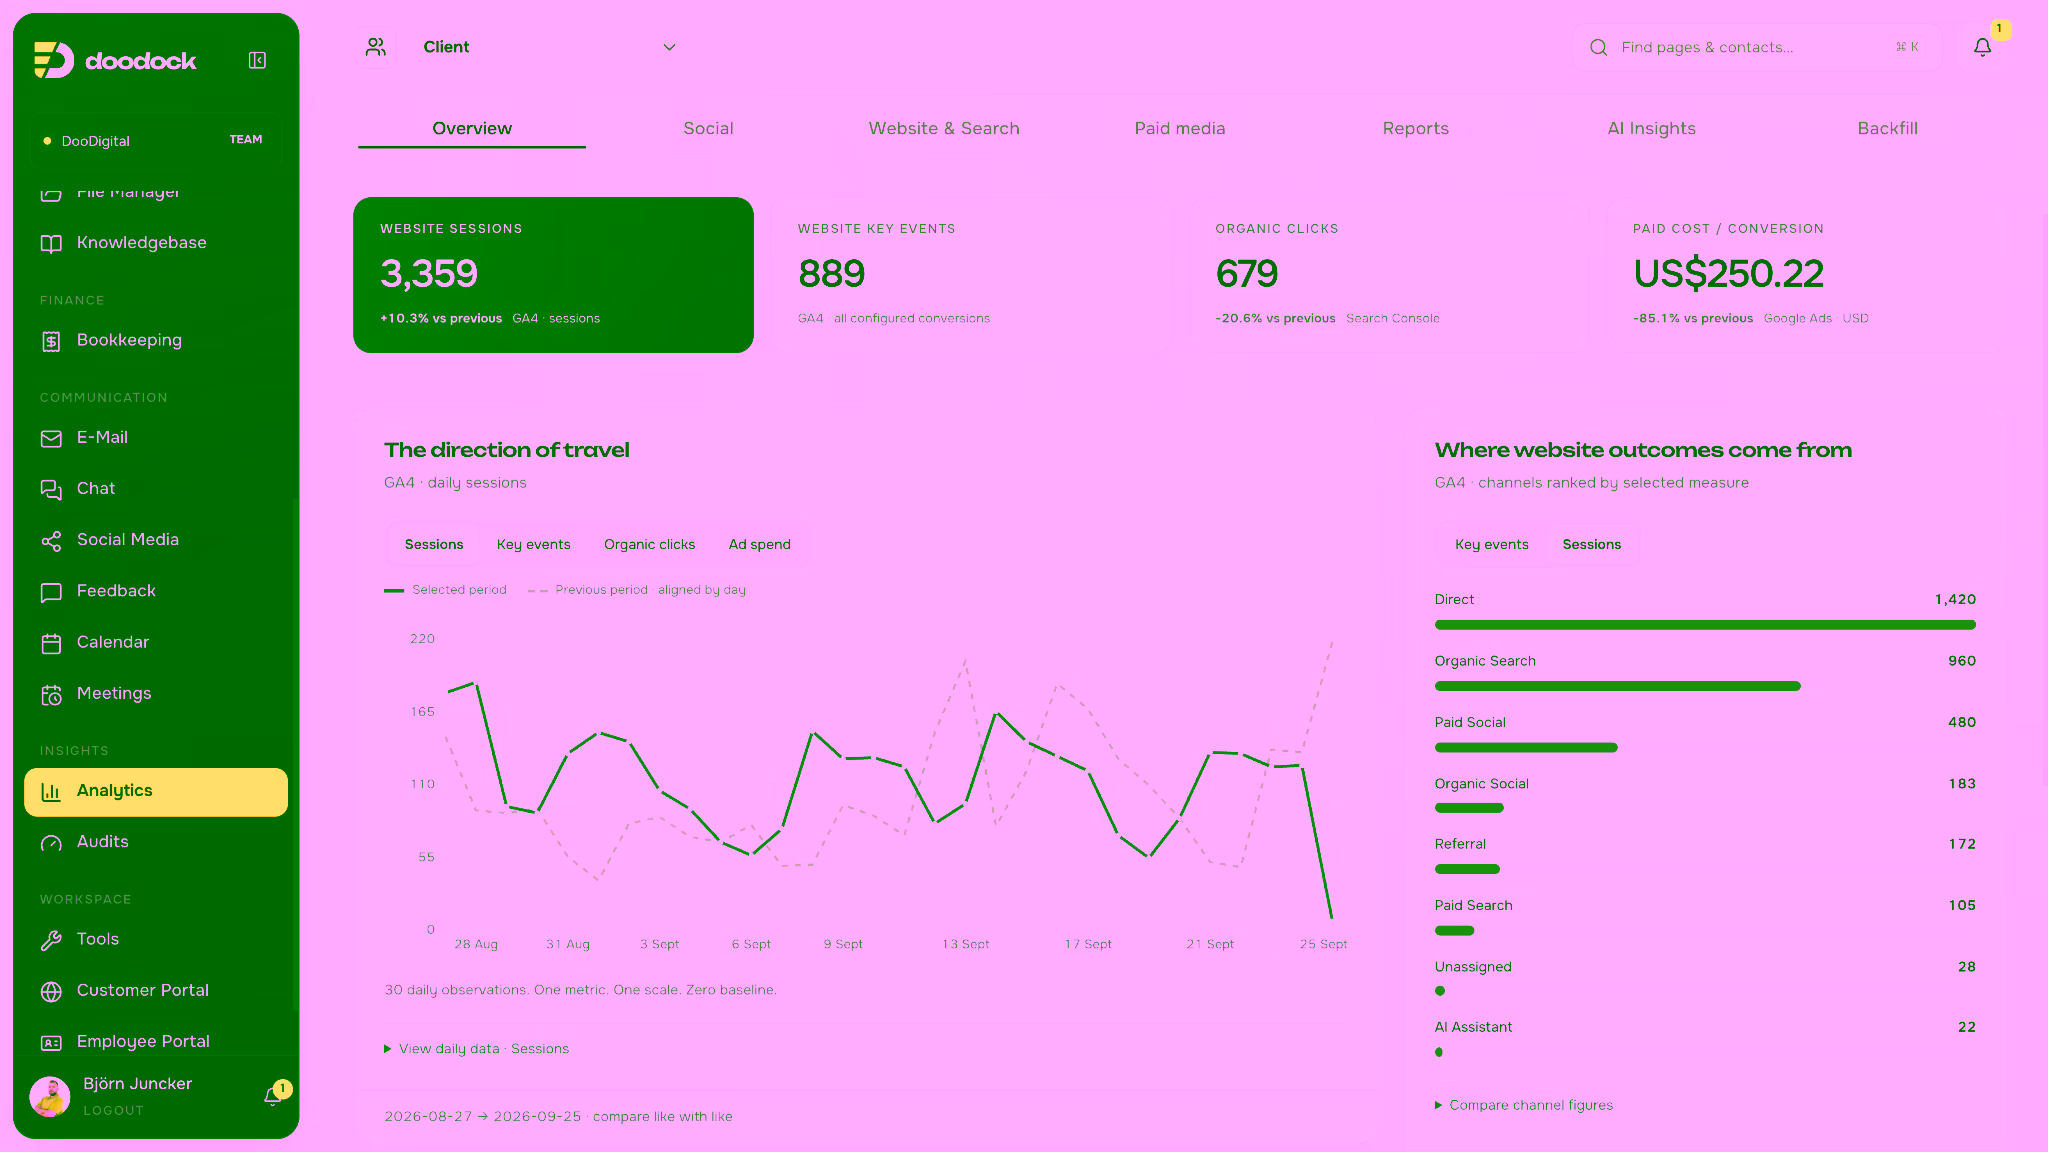Open E-Mail envelope icon

pyautogui.click(x=51, y=438)
